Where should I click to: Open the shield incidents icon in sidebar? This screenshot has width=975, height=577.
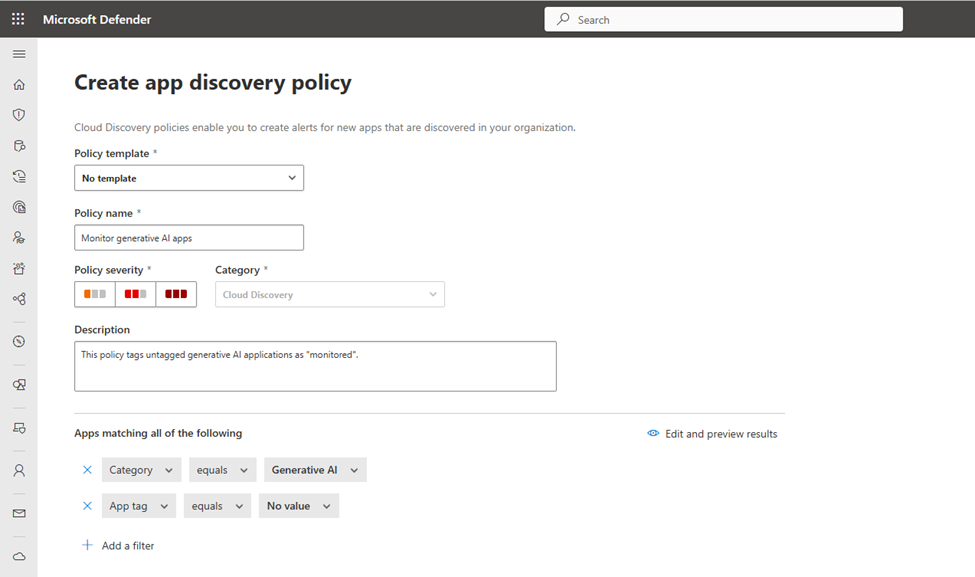pos(19,115)
